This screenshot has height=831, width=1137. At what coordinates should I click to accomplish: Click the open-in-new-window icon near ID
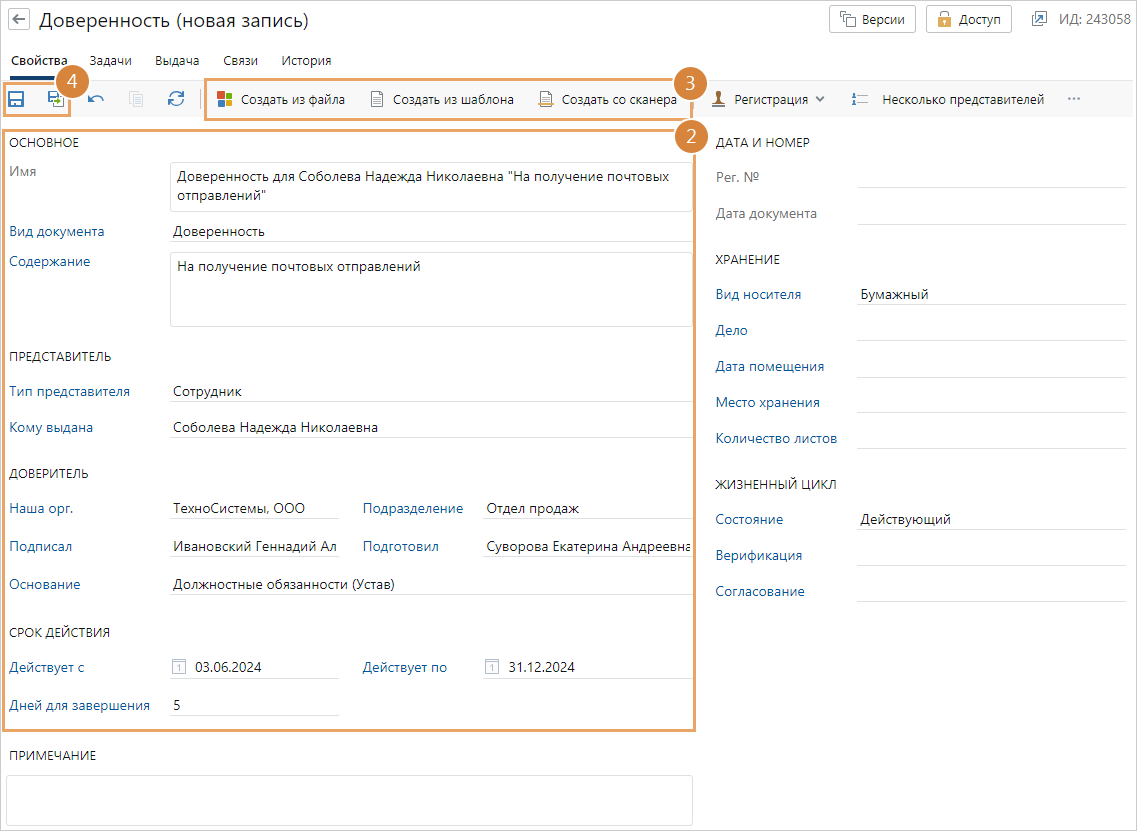point(1039,20)
